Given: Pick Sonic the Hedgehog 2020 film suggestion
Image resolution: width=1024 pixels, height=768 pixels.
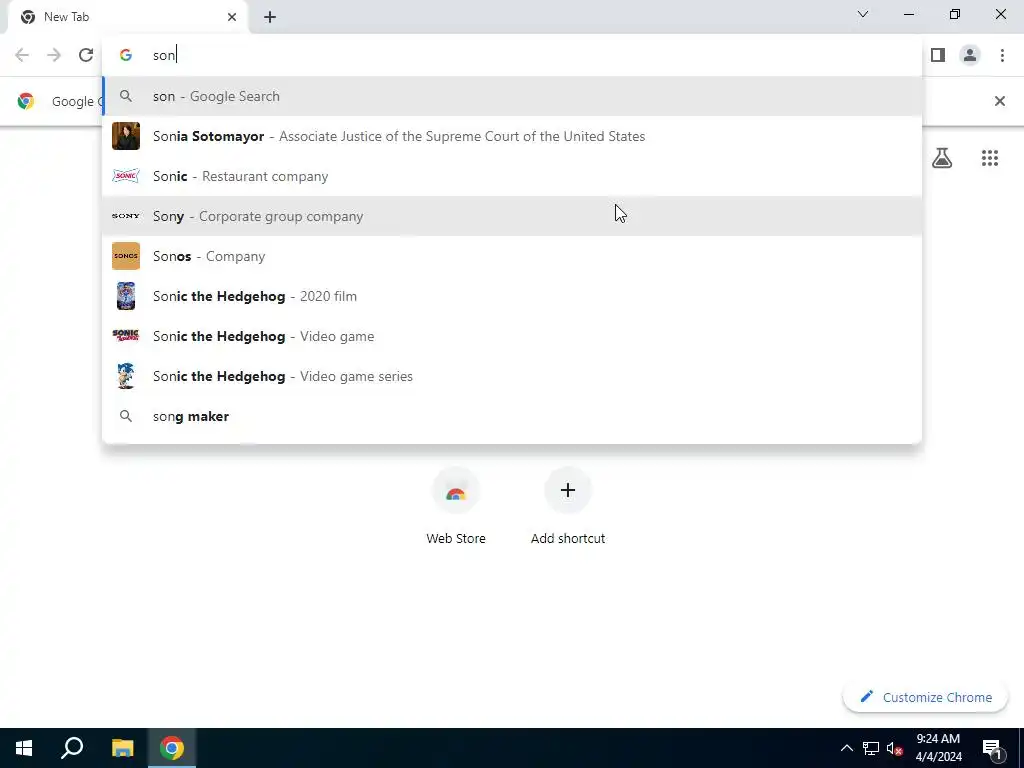Looking at the screenshot, I should pos(512,296).
